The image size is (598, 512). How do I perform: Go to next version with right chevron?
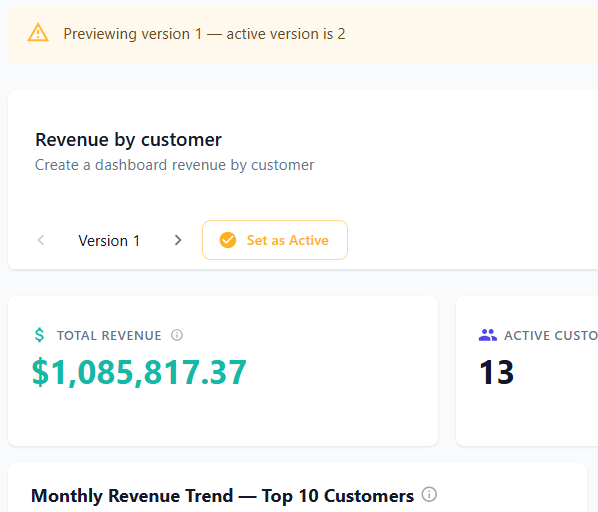(178, 240)
